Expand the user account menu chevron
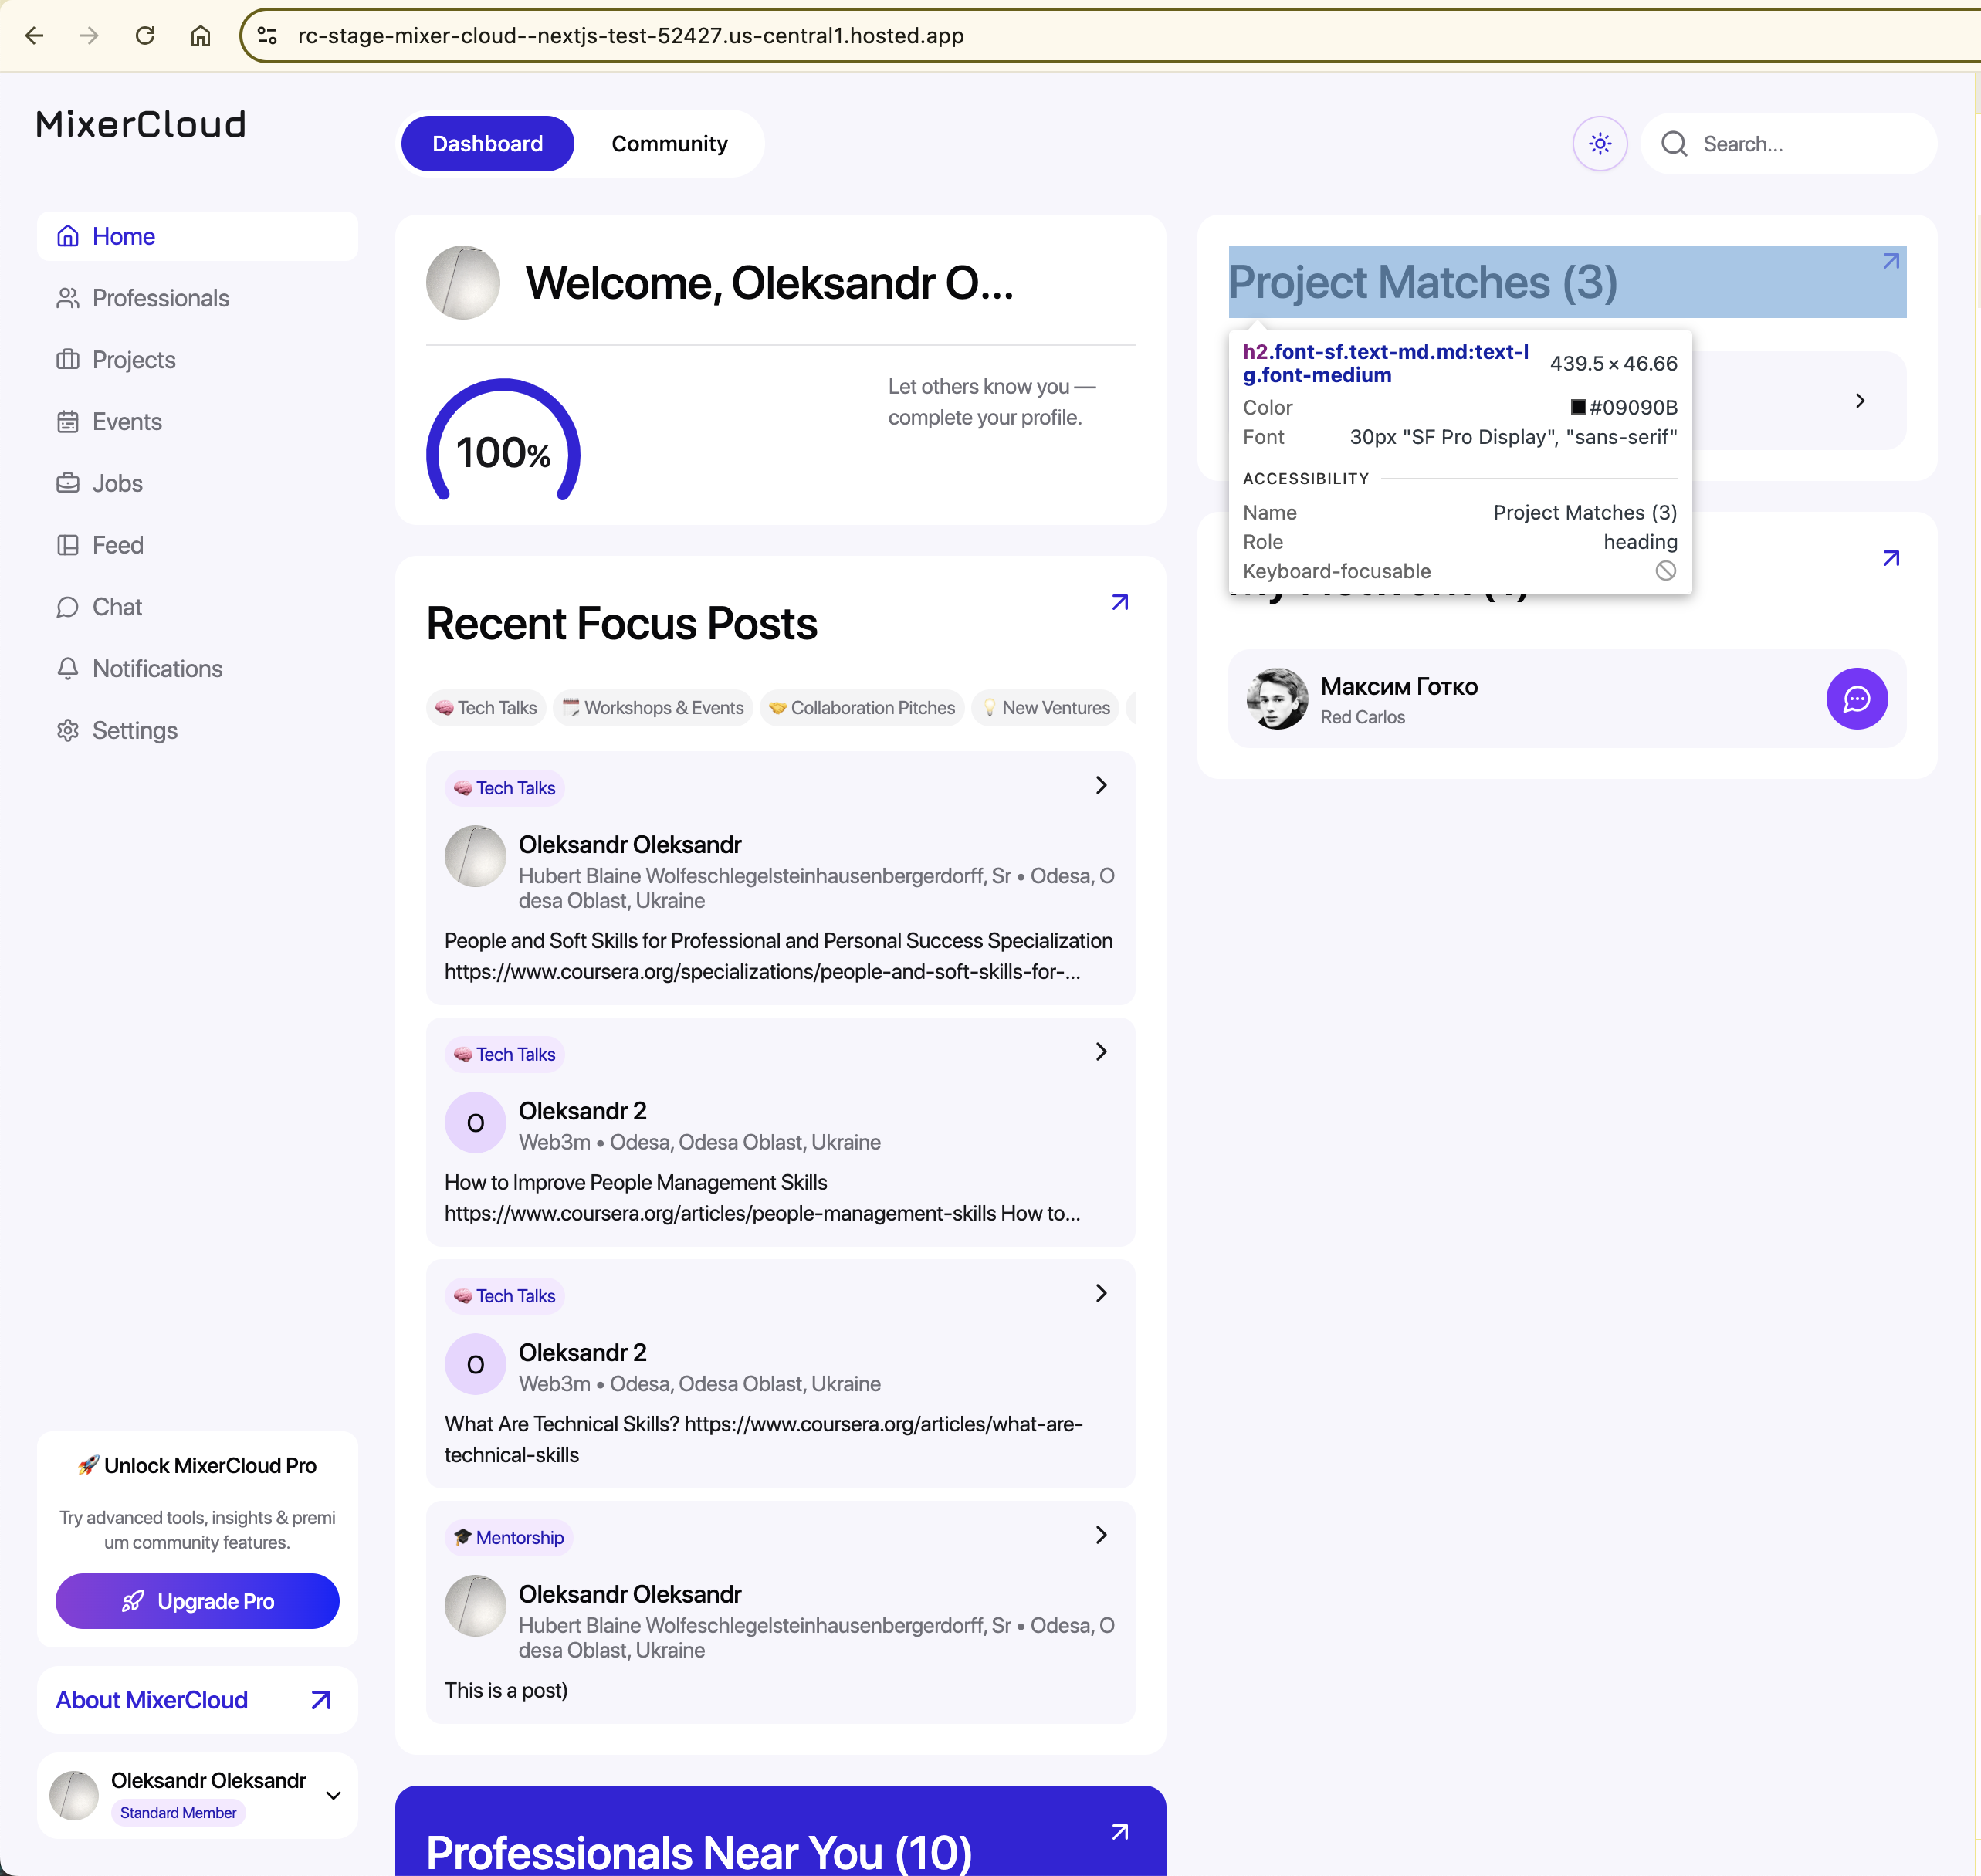This screenshot has width=1981, height=1876. [333, 1795]
